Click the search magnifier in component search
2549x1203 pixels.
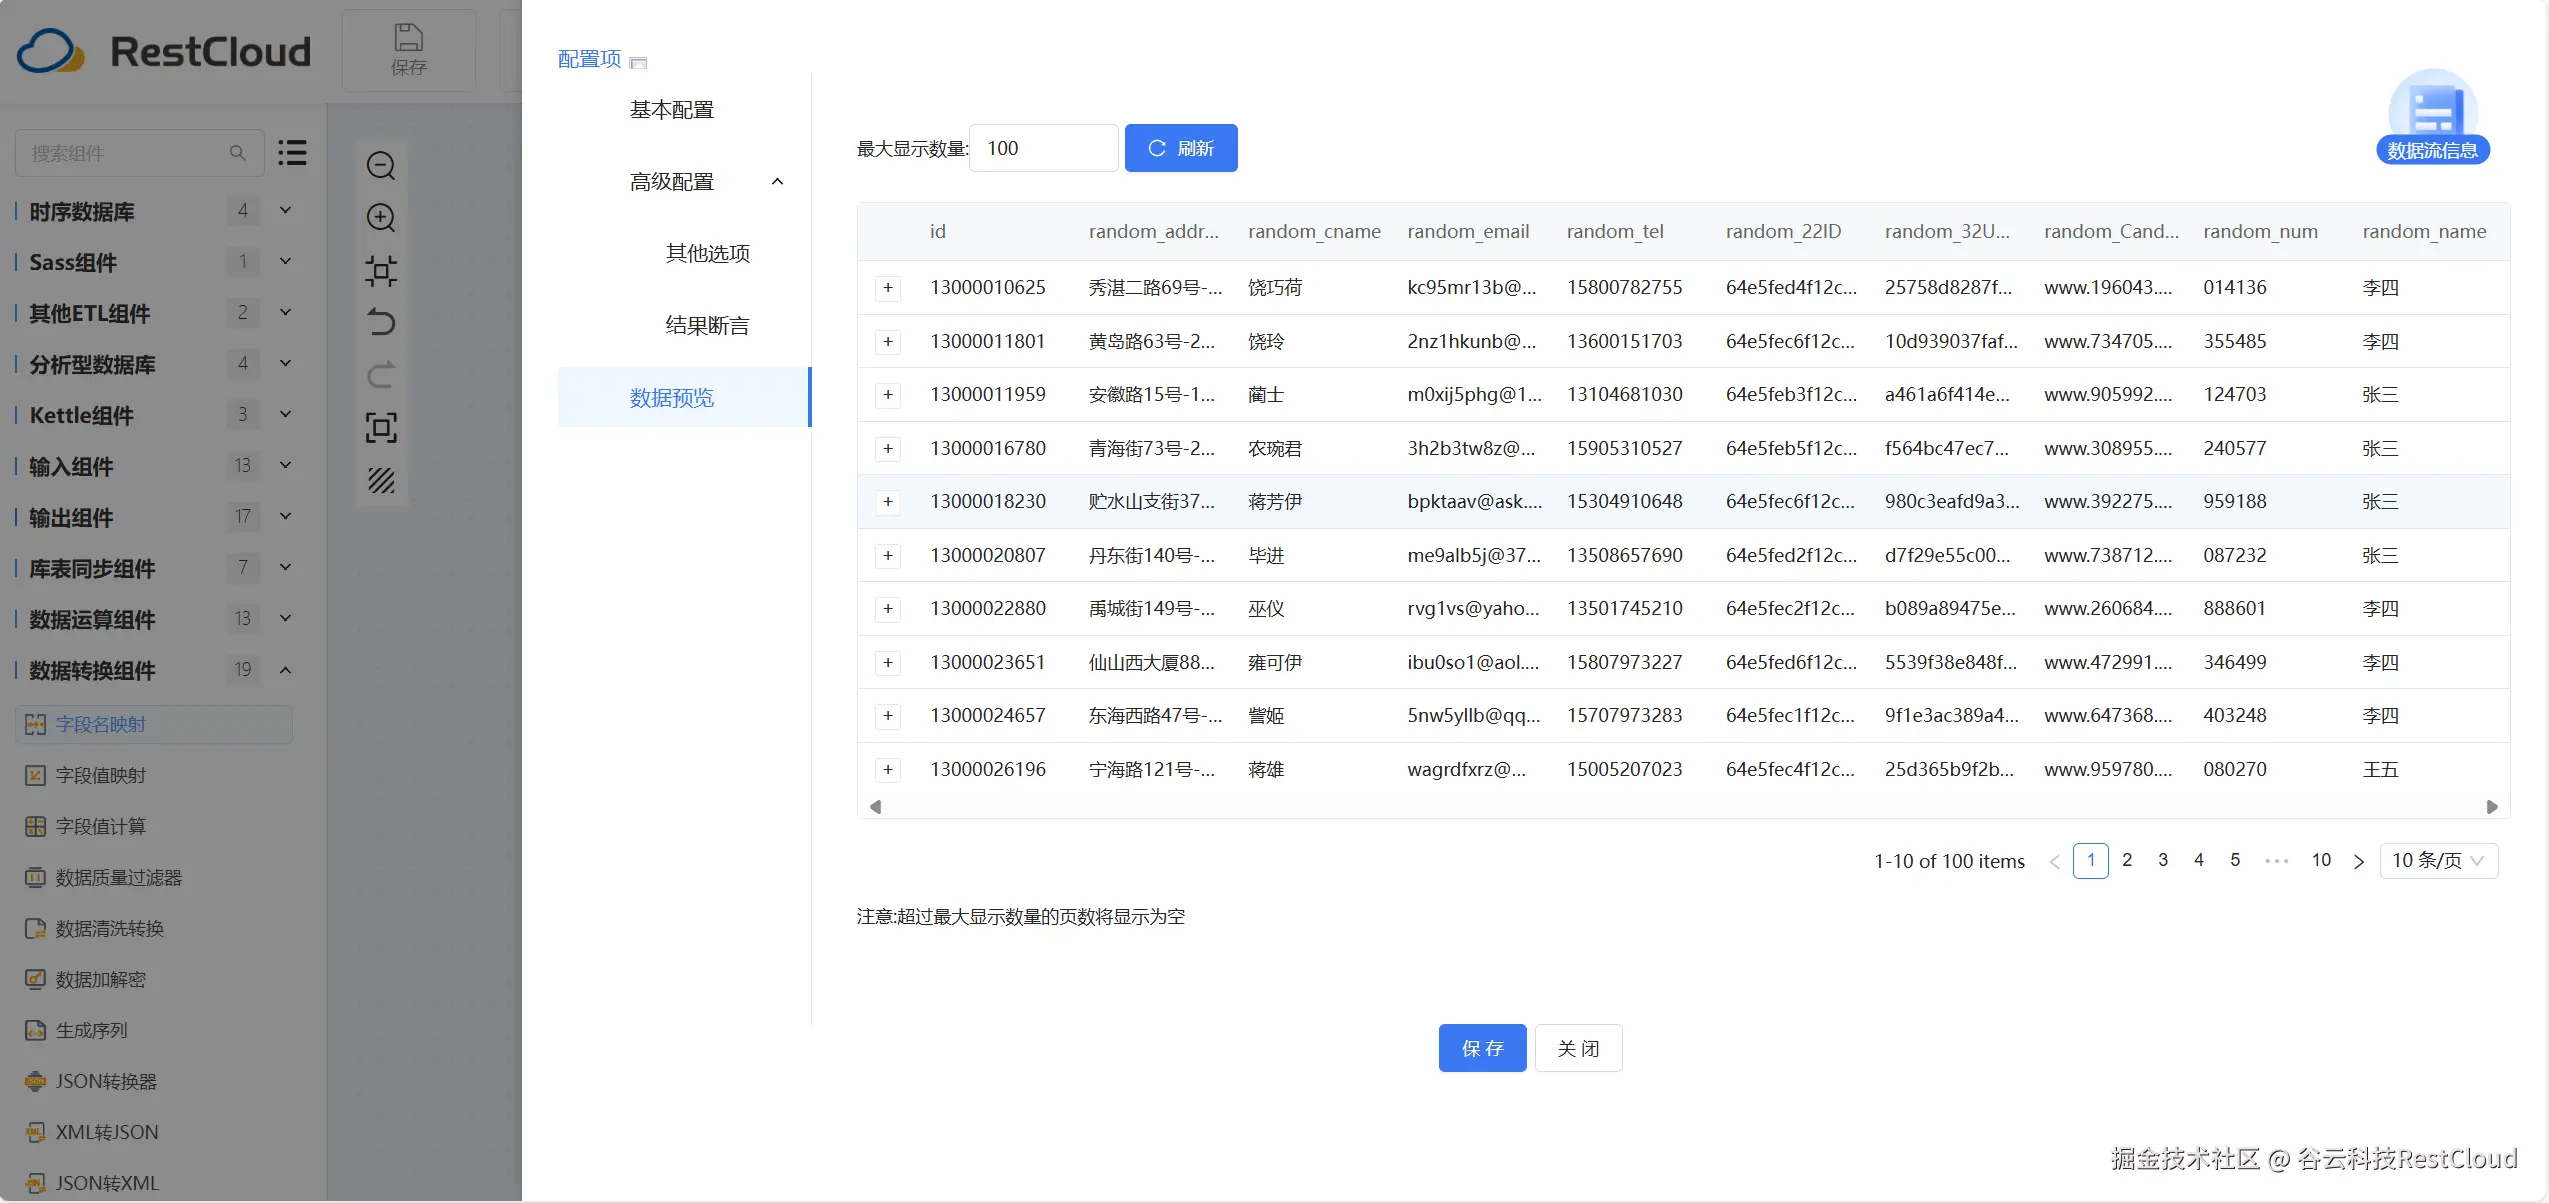click(238, 153)
